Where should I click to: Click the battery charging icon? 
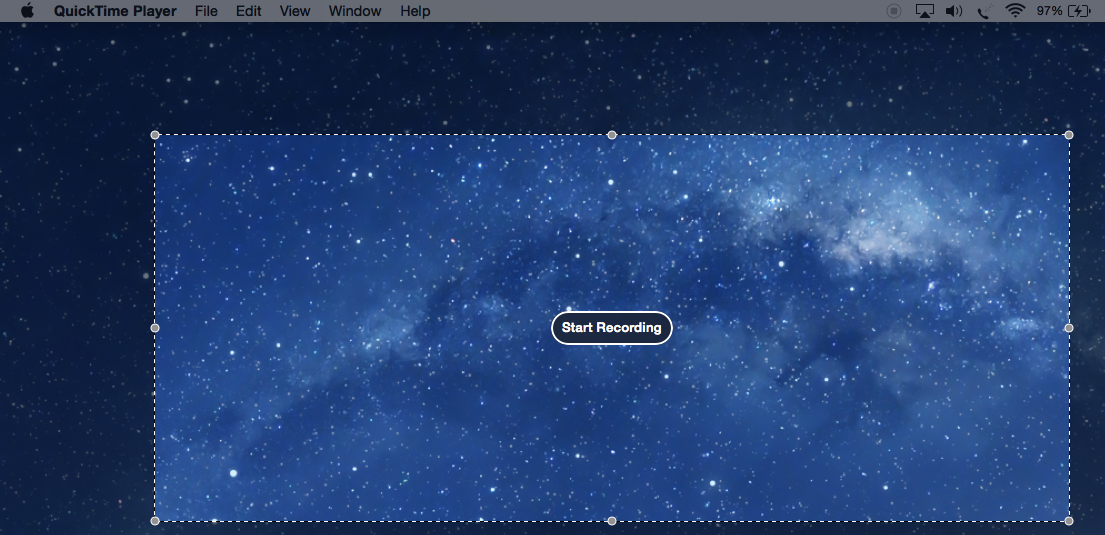[x=1079, y=11]
